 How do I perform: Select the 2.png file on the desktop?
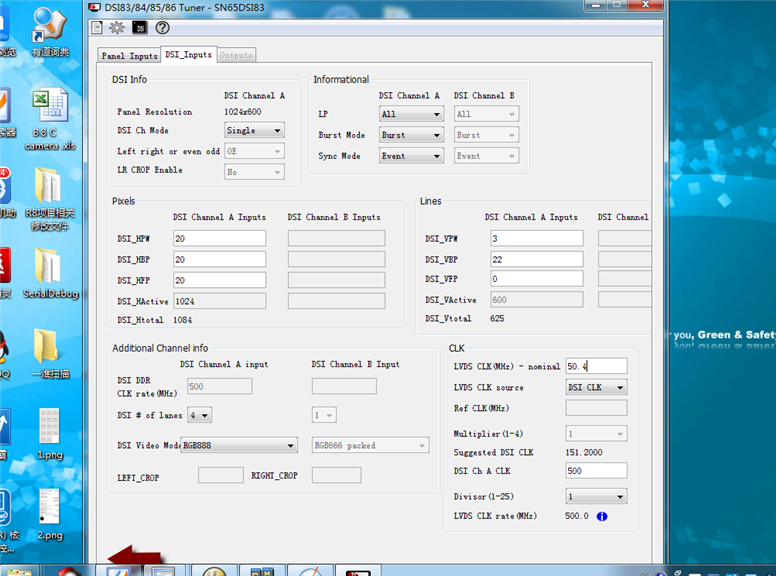[x=50, y=515]
